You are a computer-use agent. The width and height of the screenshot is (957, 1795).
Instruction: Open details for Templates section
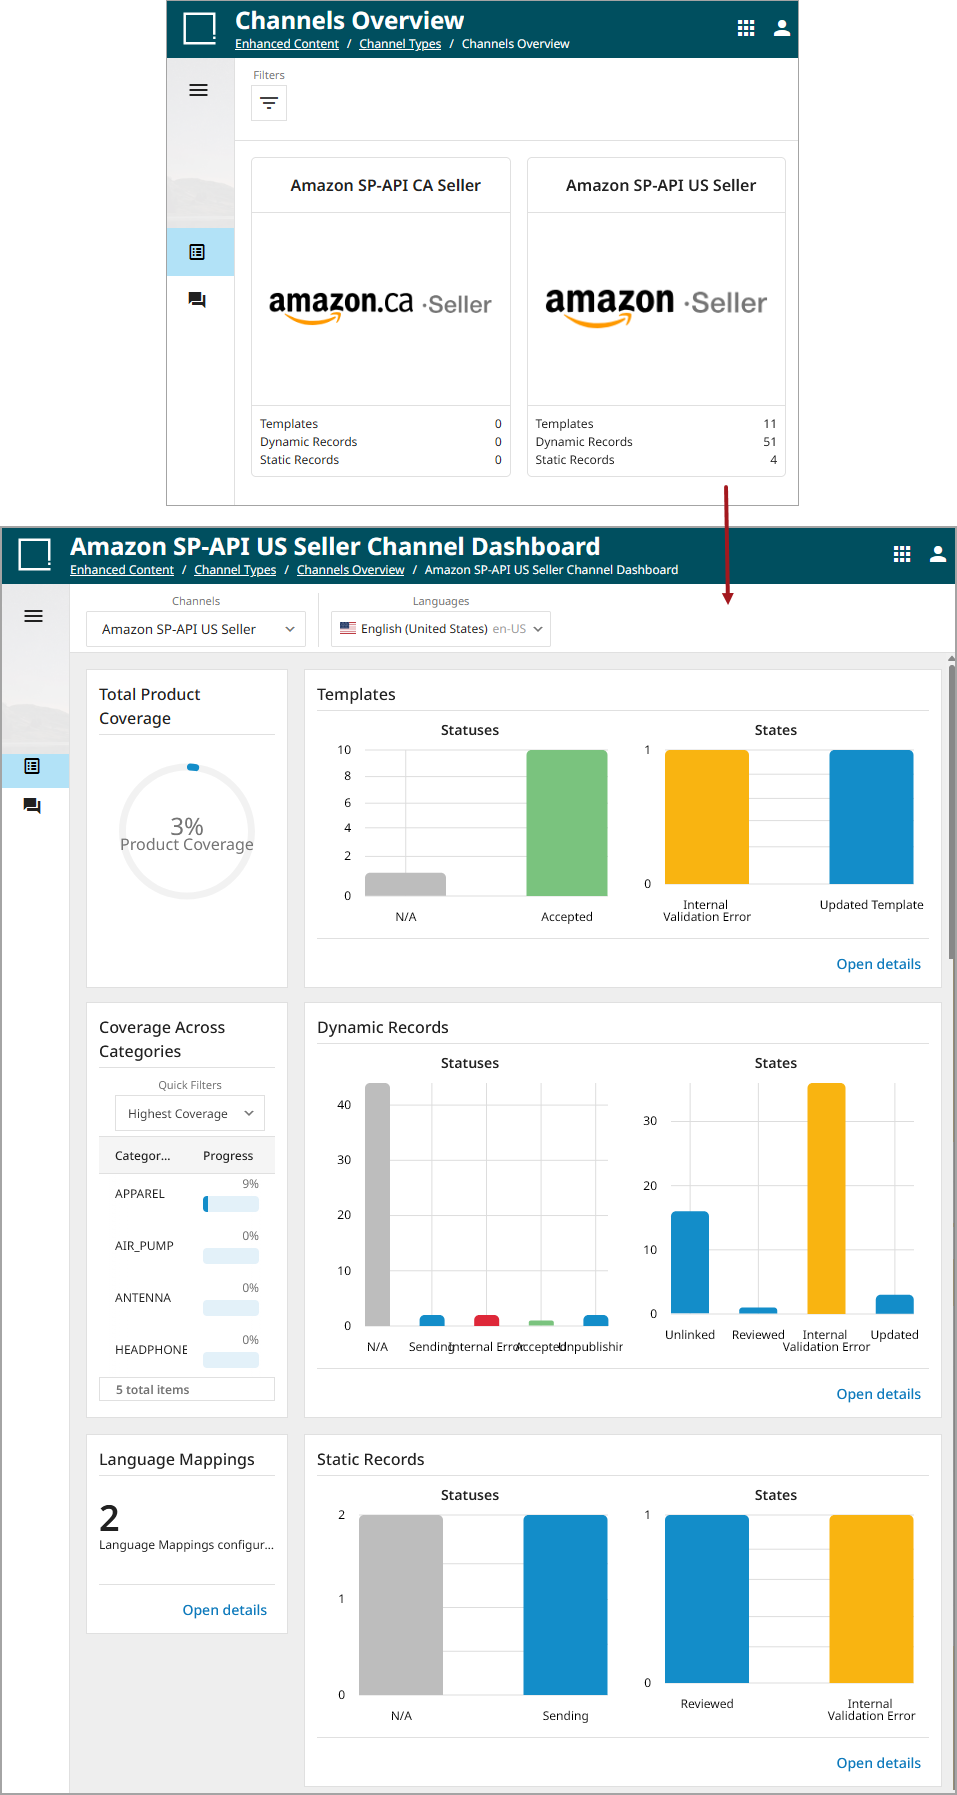[x=878, y=964]
